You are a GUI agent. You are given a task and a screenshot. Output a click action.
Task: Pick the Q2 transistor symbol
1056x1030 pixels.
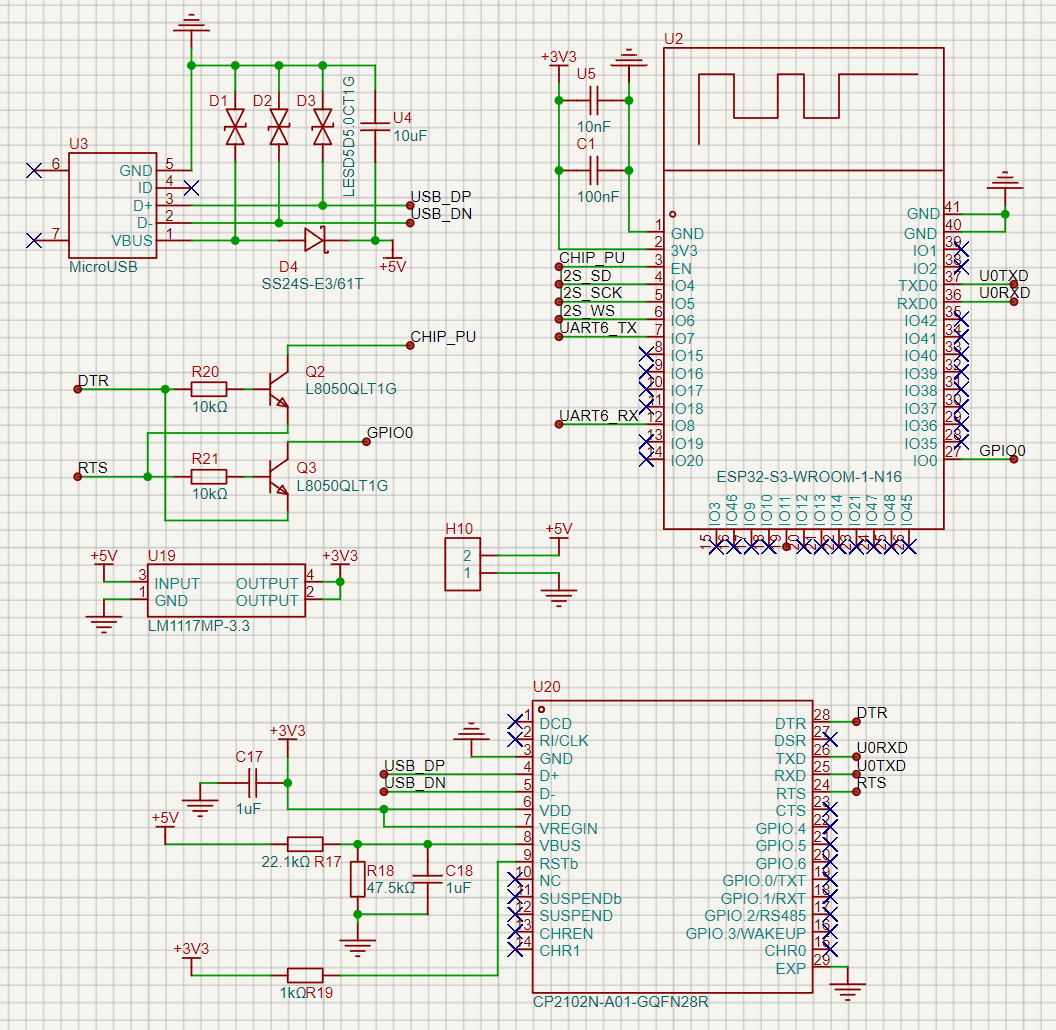click(x=278, y=389)
